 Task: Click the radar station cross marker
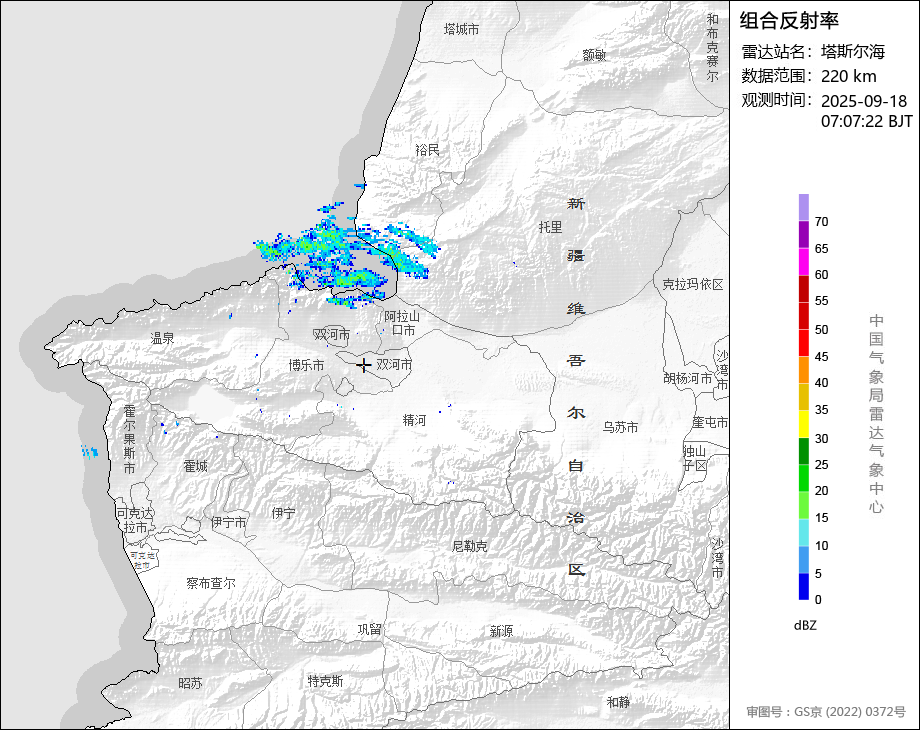[364, 366]
